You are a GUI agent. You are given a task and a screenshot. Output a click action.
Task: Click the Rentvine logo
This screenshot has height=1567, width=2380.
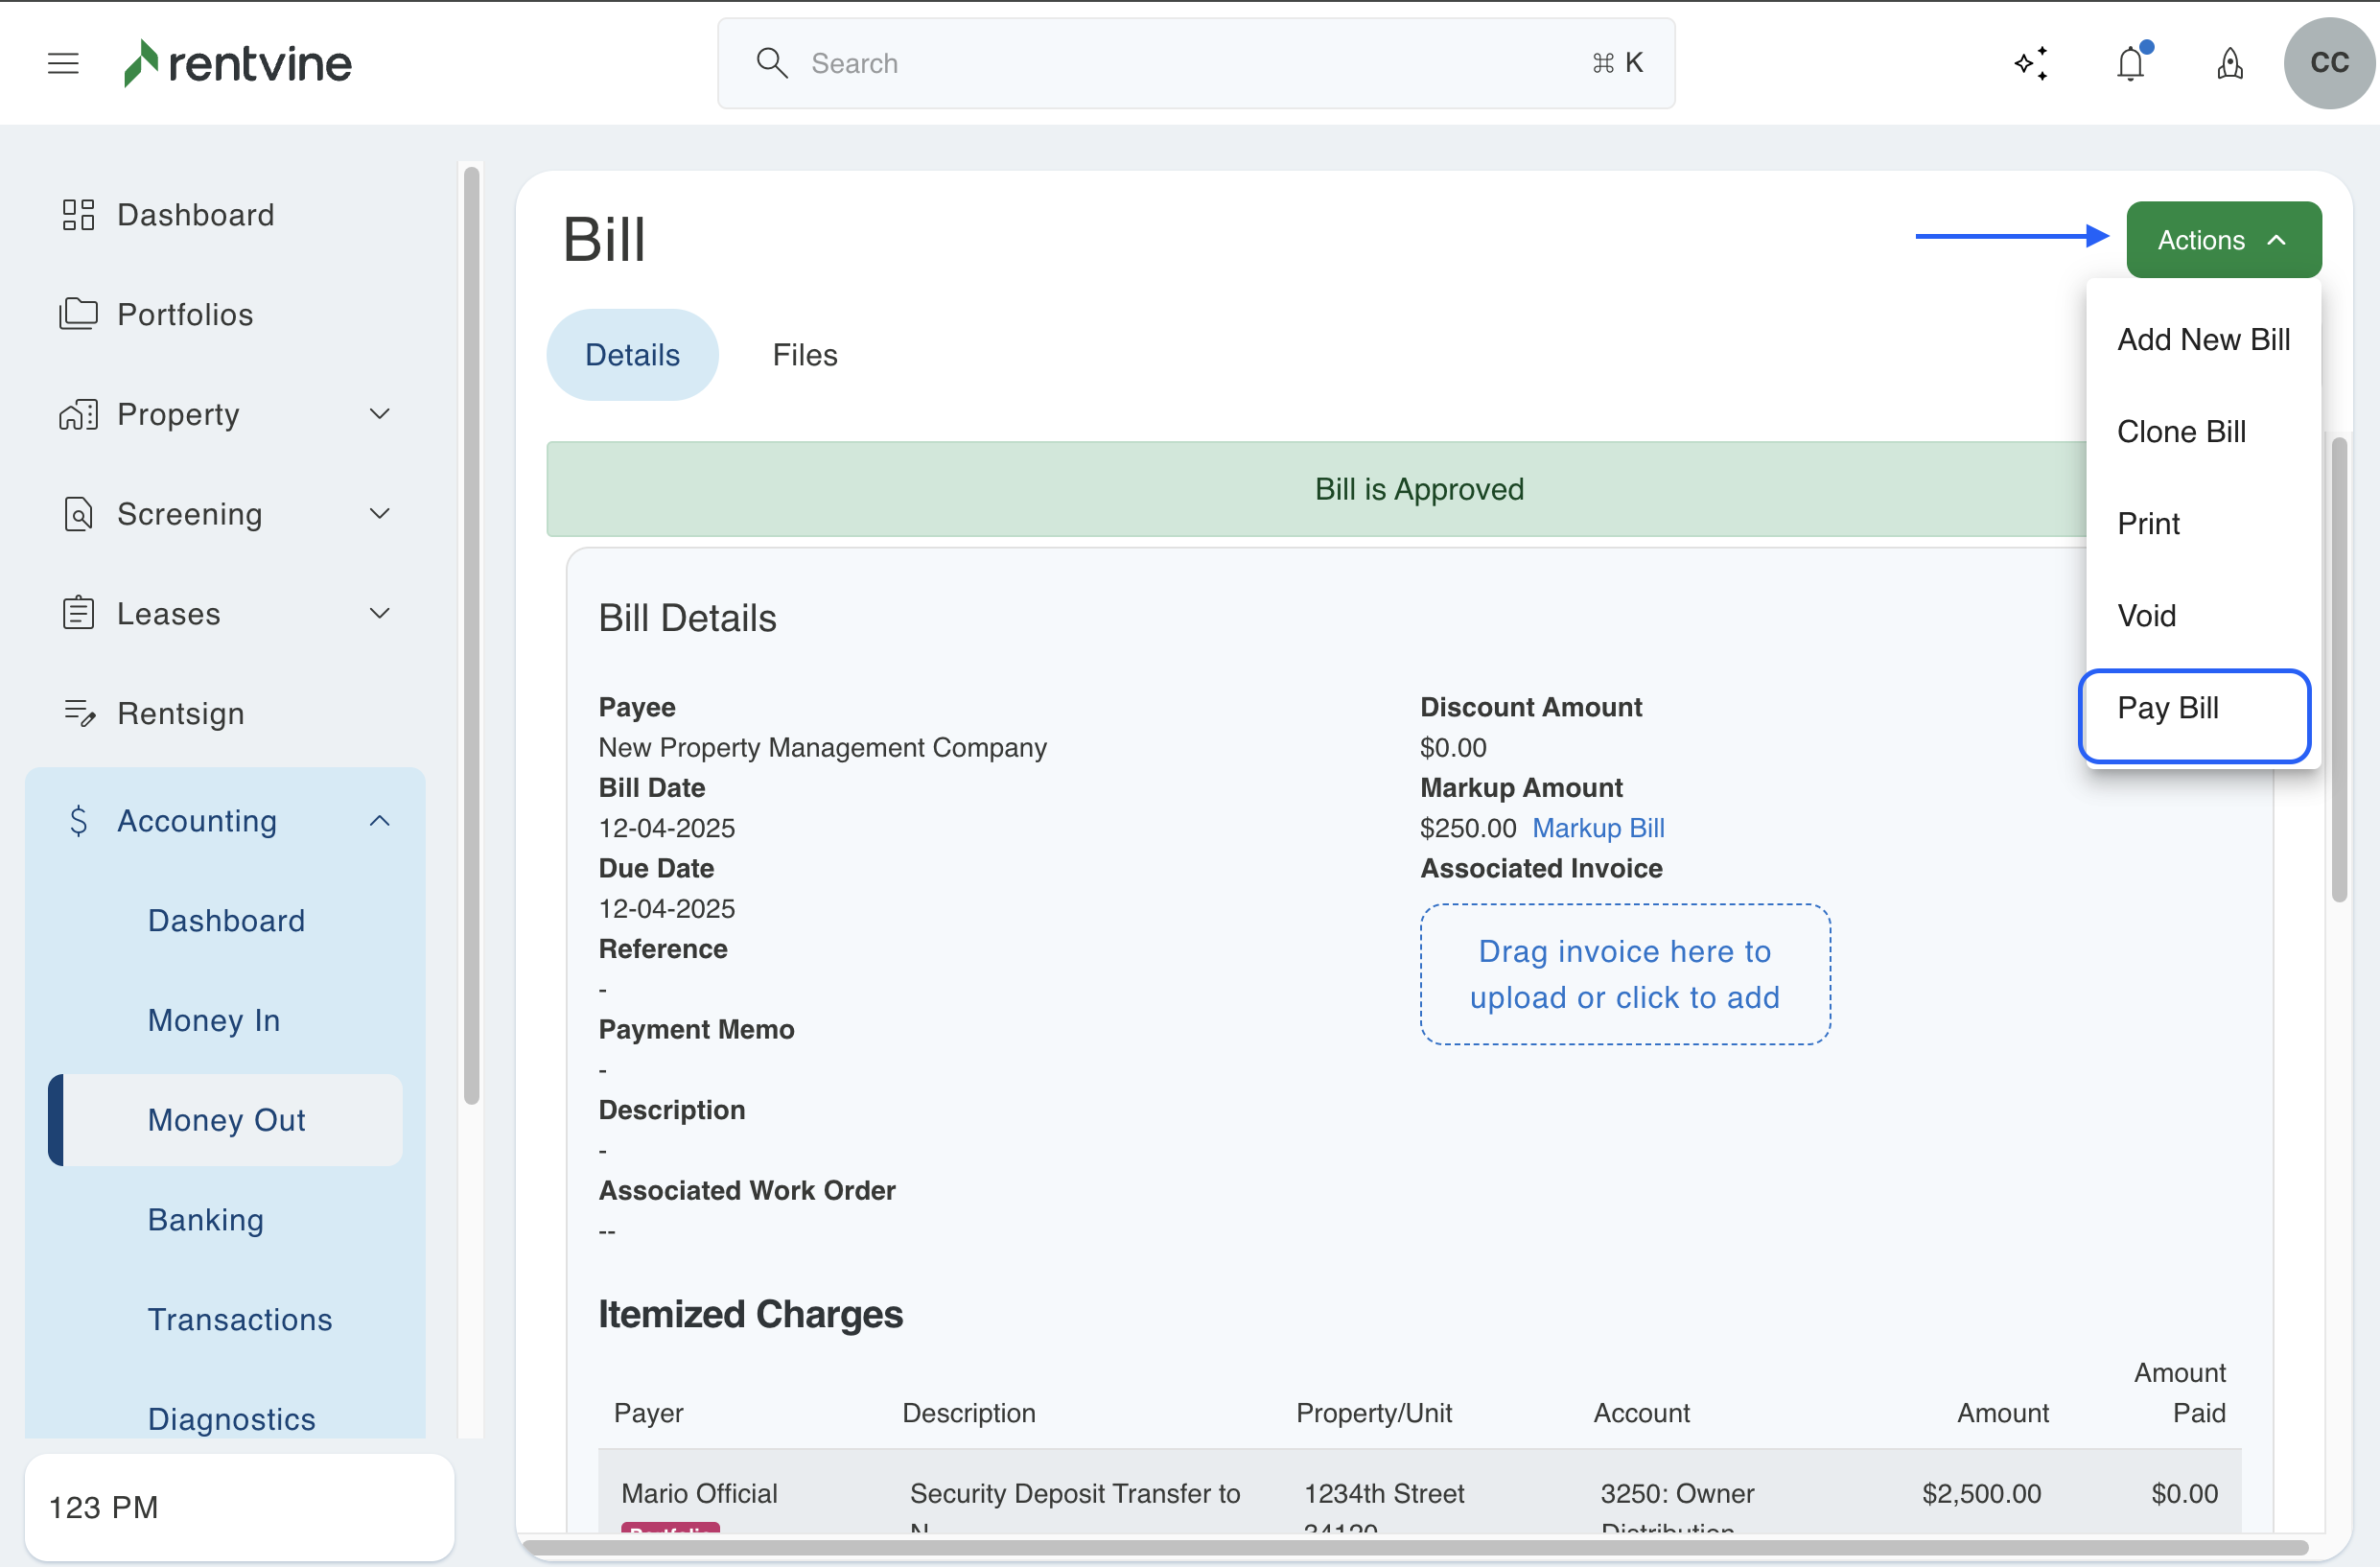pos(238,64)
